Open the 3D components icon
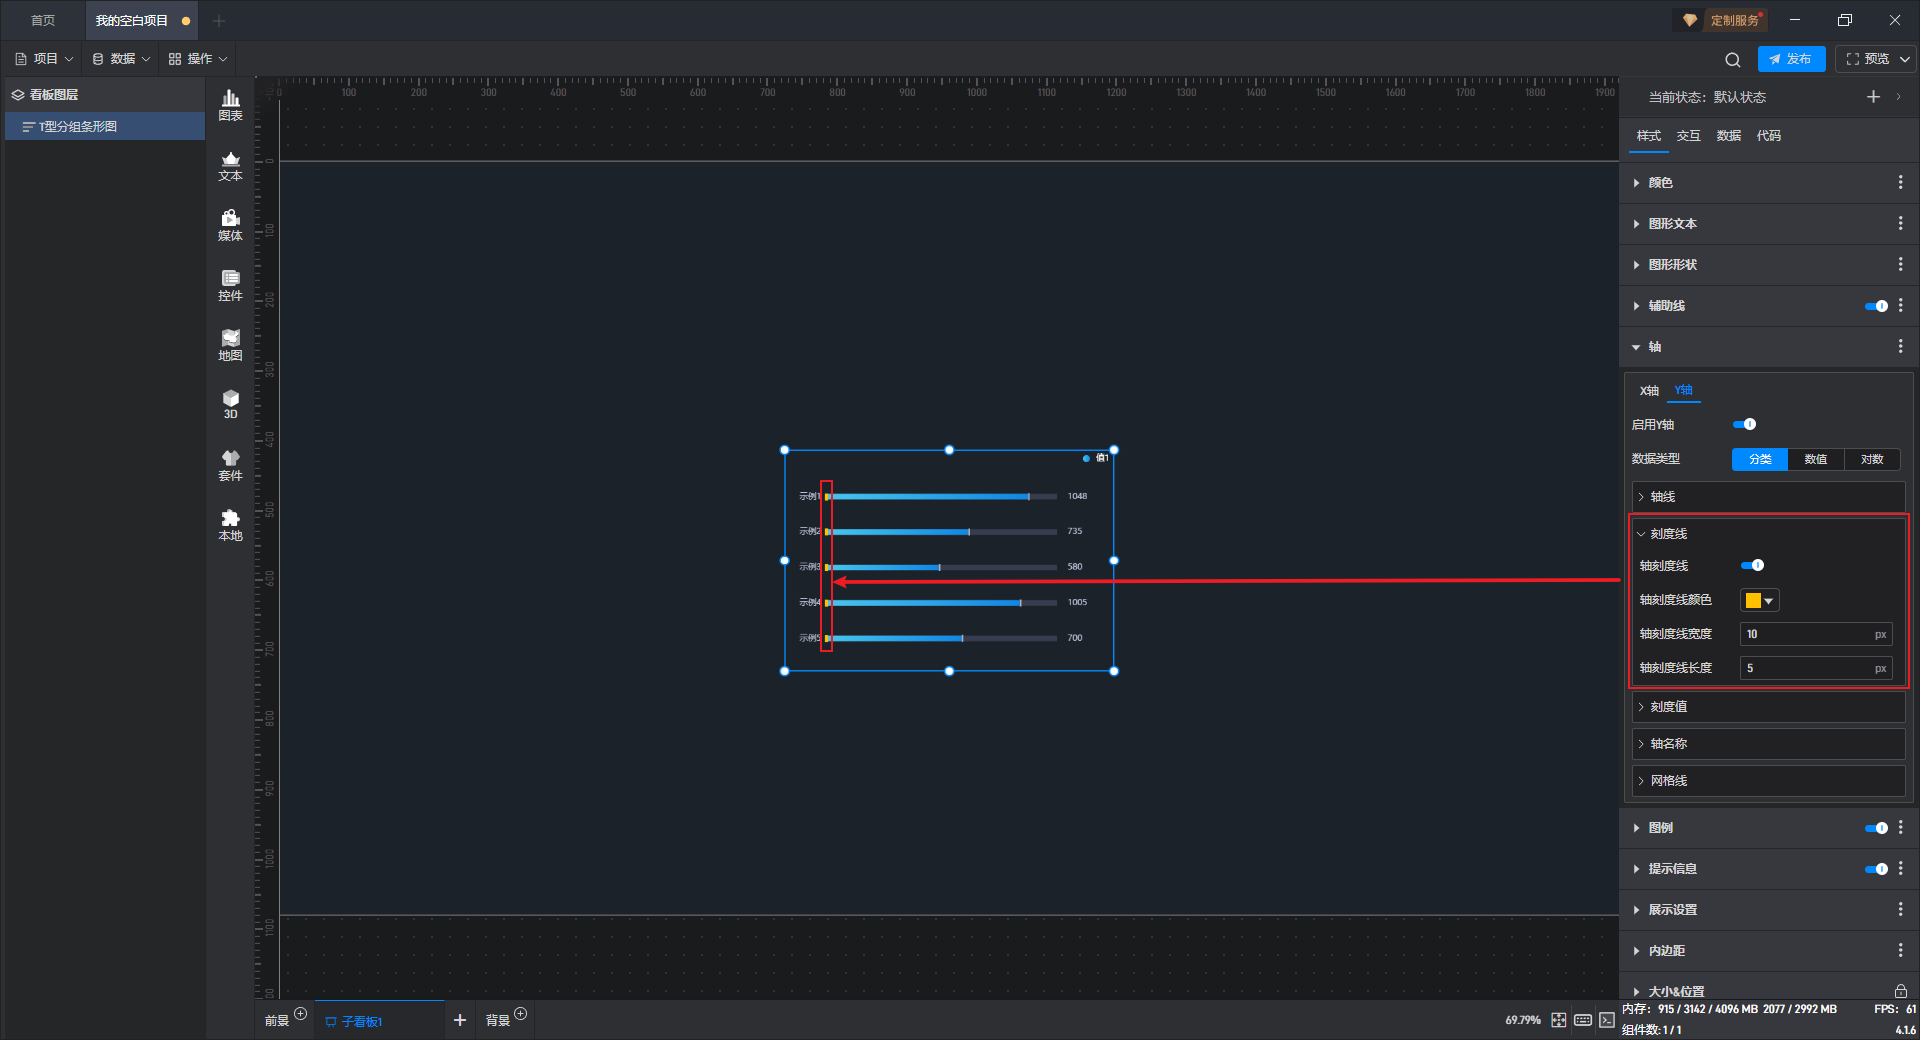This screenshot has height=1040, width=1920. [230, 404]
